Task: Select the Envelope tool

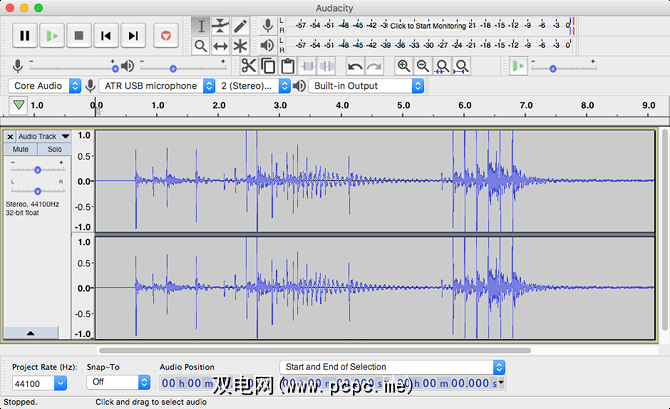Action: (x=220, y=26)
